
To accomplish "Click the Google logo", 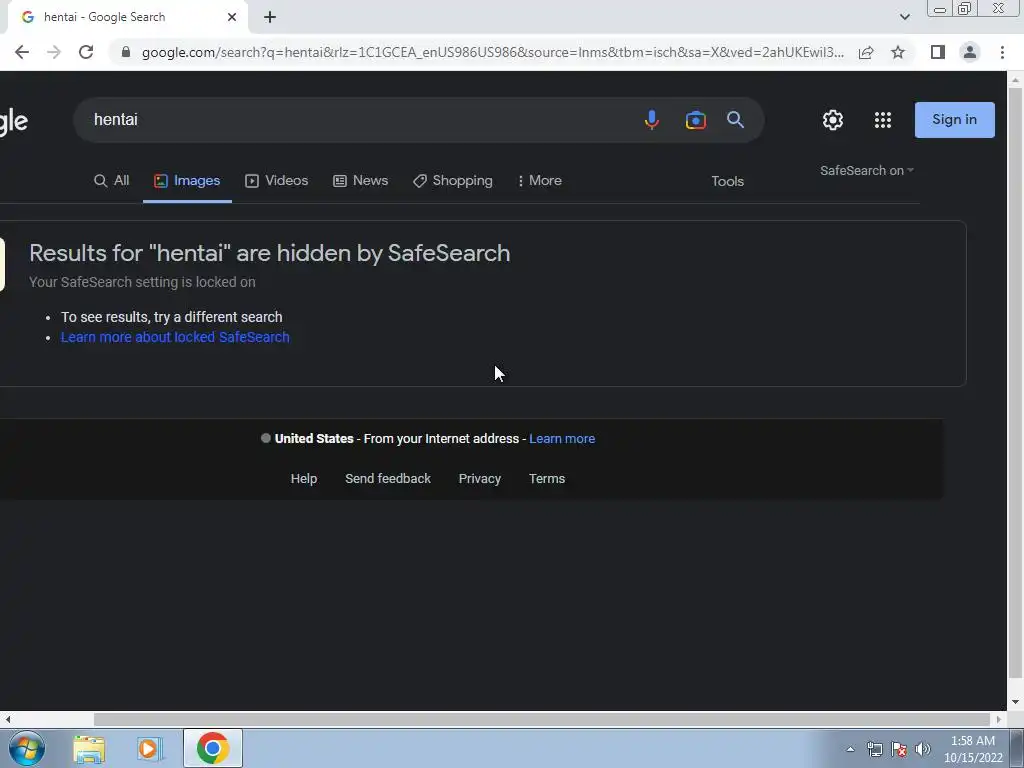I will pos(13,121).
